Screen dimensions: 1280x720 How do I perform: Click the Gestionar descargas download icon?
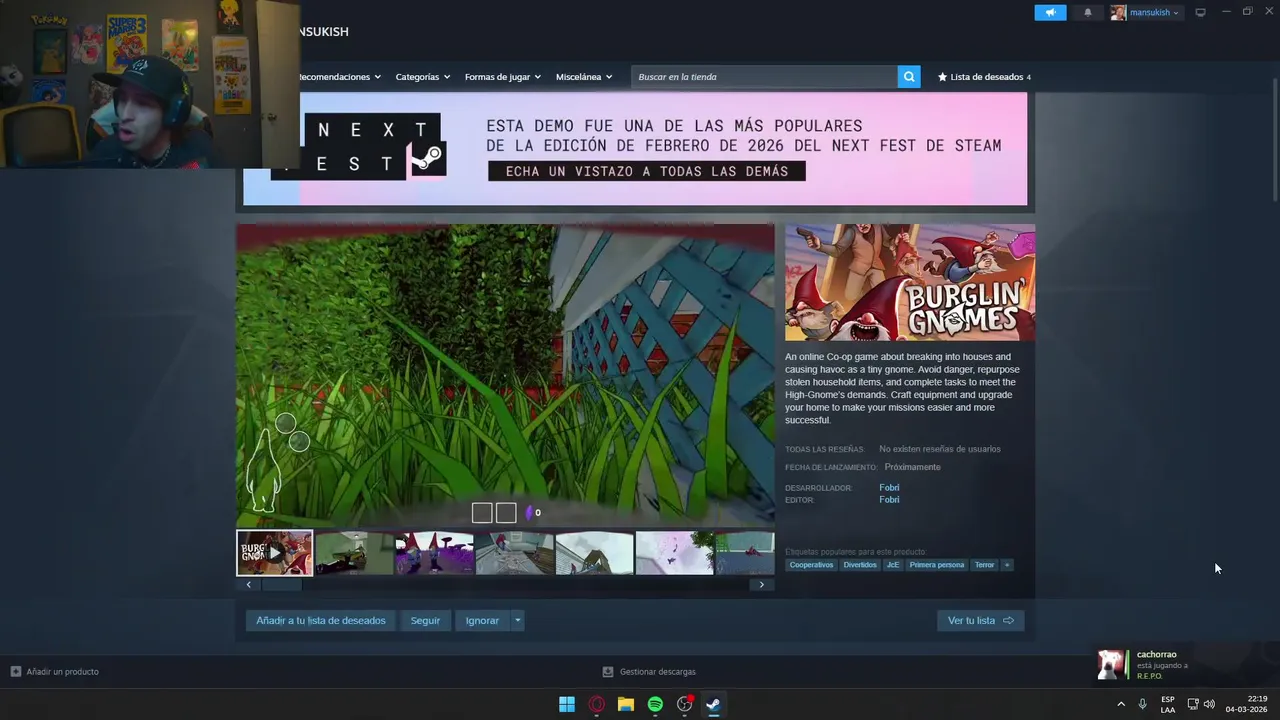tap(607, 671)
